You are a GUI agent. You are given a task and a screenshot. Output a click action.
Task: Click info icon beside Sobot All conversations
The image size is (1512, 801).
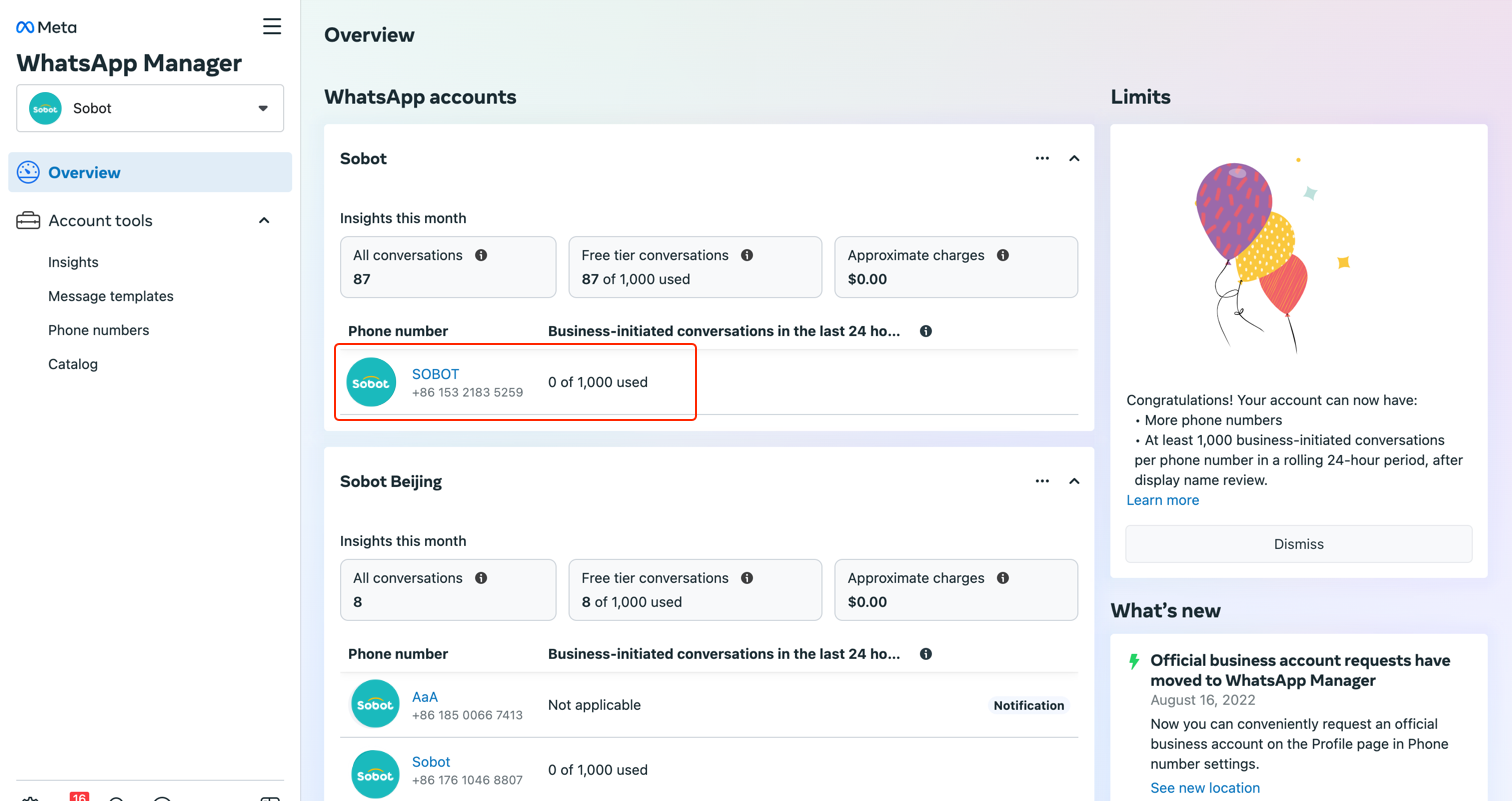[481, 255]
